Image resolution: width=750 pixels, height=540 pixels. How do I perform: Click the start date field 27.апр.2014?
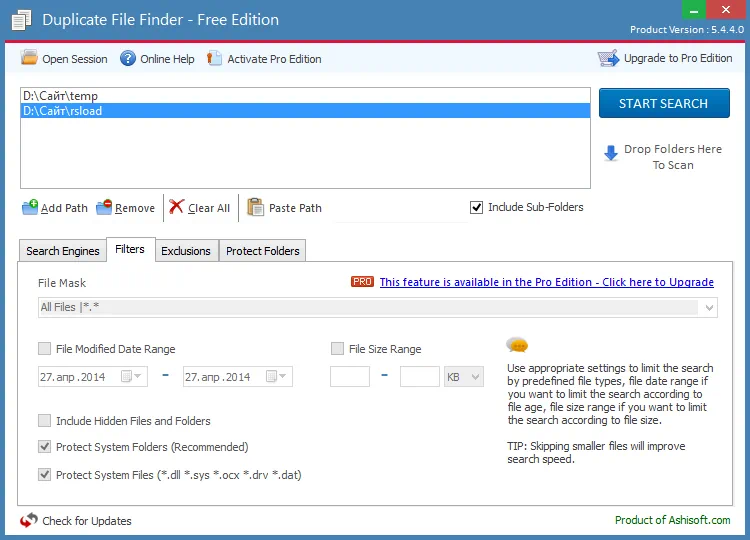click(x=92, y=376)
